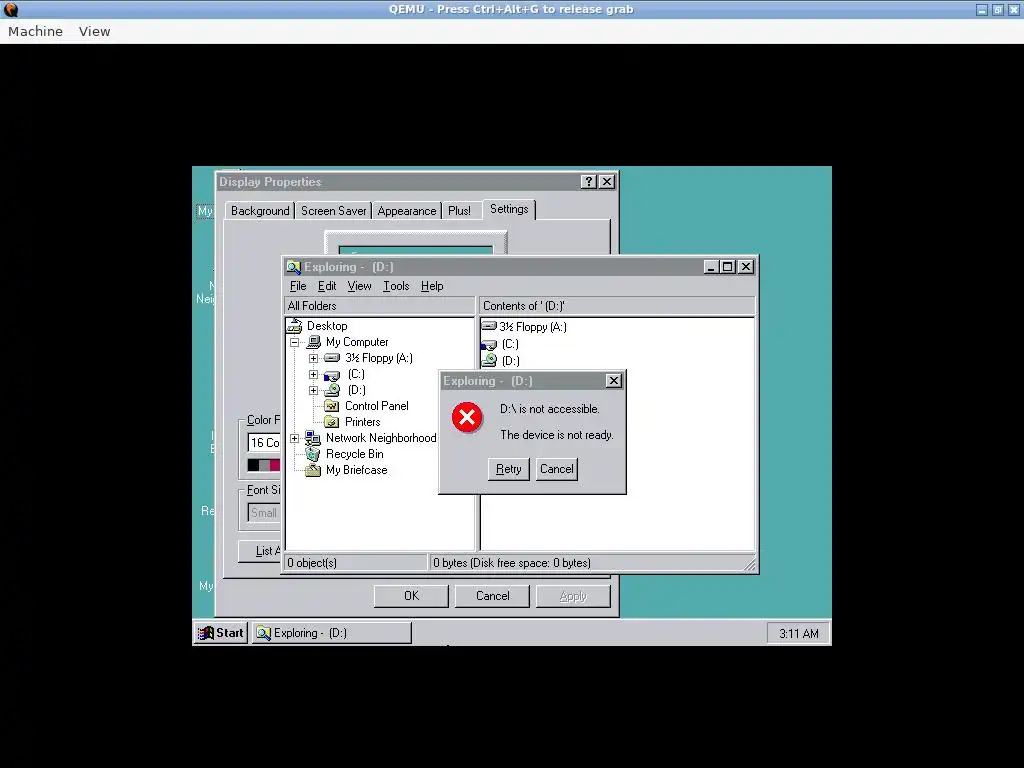Select the My Computer icon in tree
The image size is (1024, 768).
pos(314,342)
